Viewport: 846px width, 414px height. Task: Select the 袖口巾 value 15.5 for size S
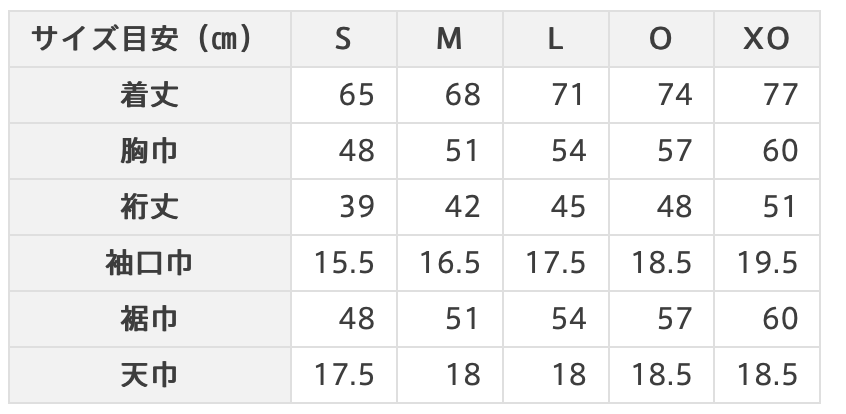coord(344,263)
